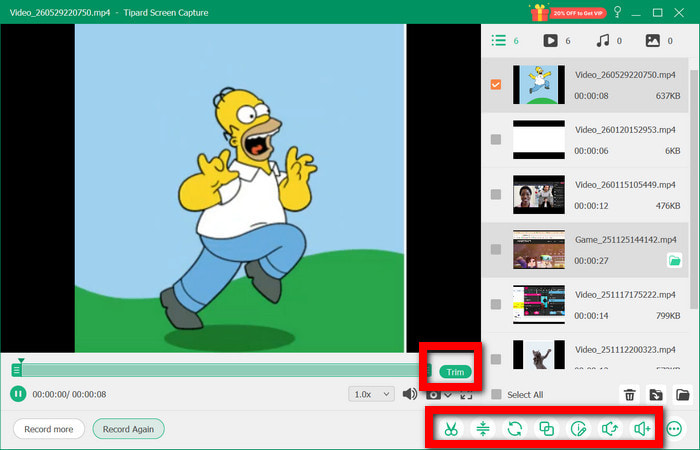
Task: Select thumbnail of Video_251112200323.mp4
Action: click(x=539, y=355)
